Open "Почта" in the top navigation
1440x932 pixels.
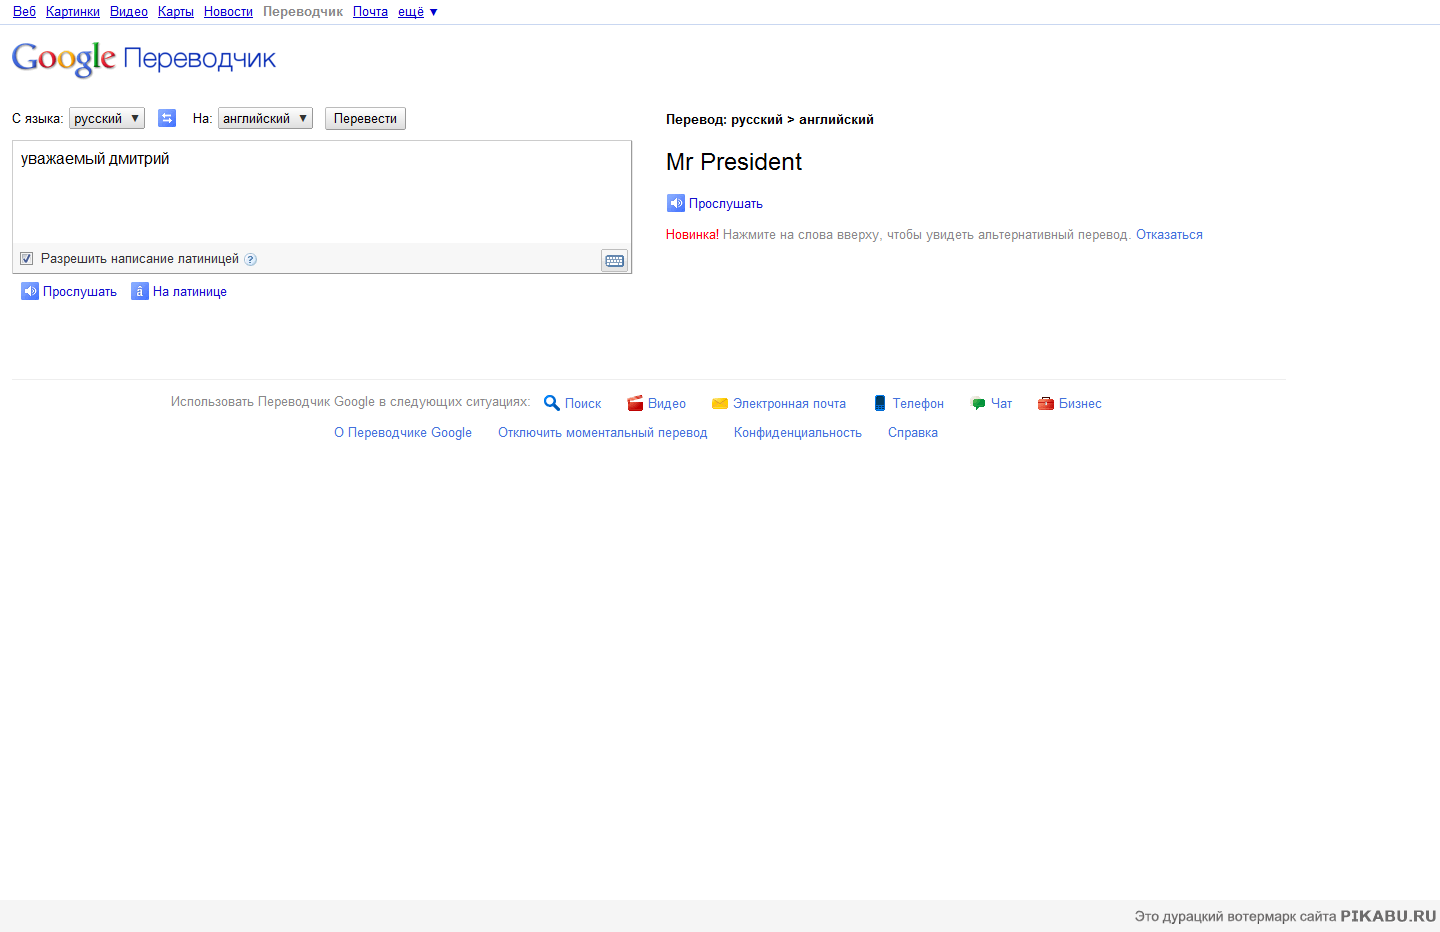(370, 12)
